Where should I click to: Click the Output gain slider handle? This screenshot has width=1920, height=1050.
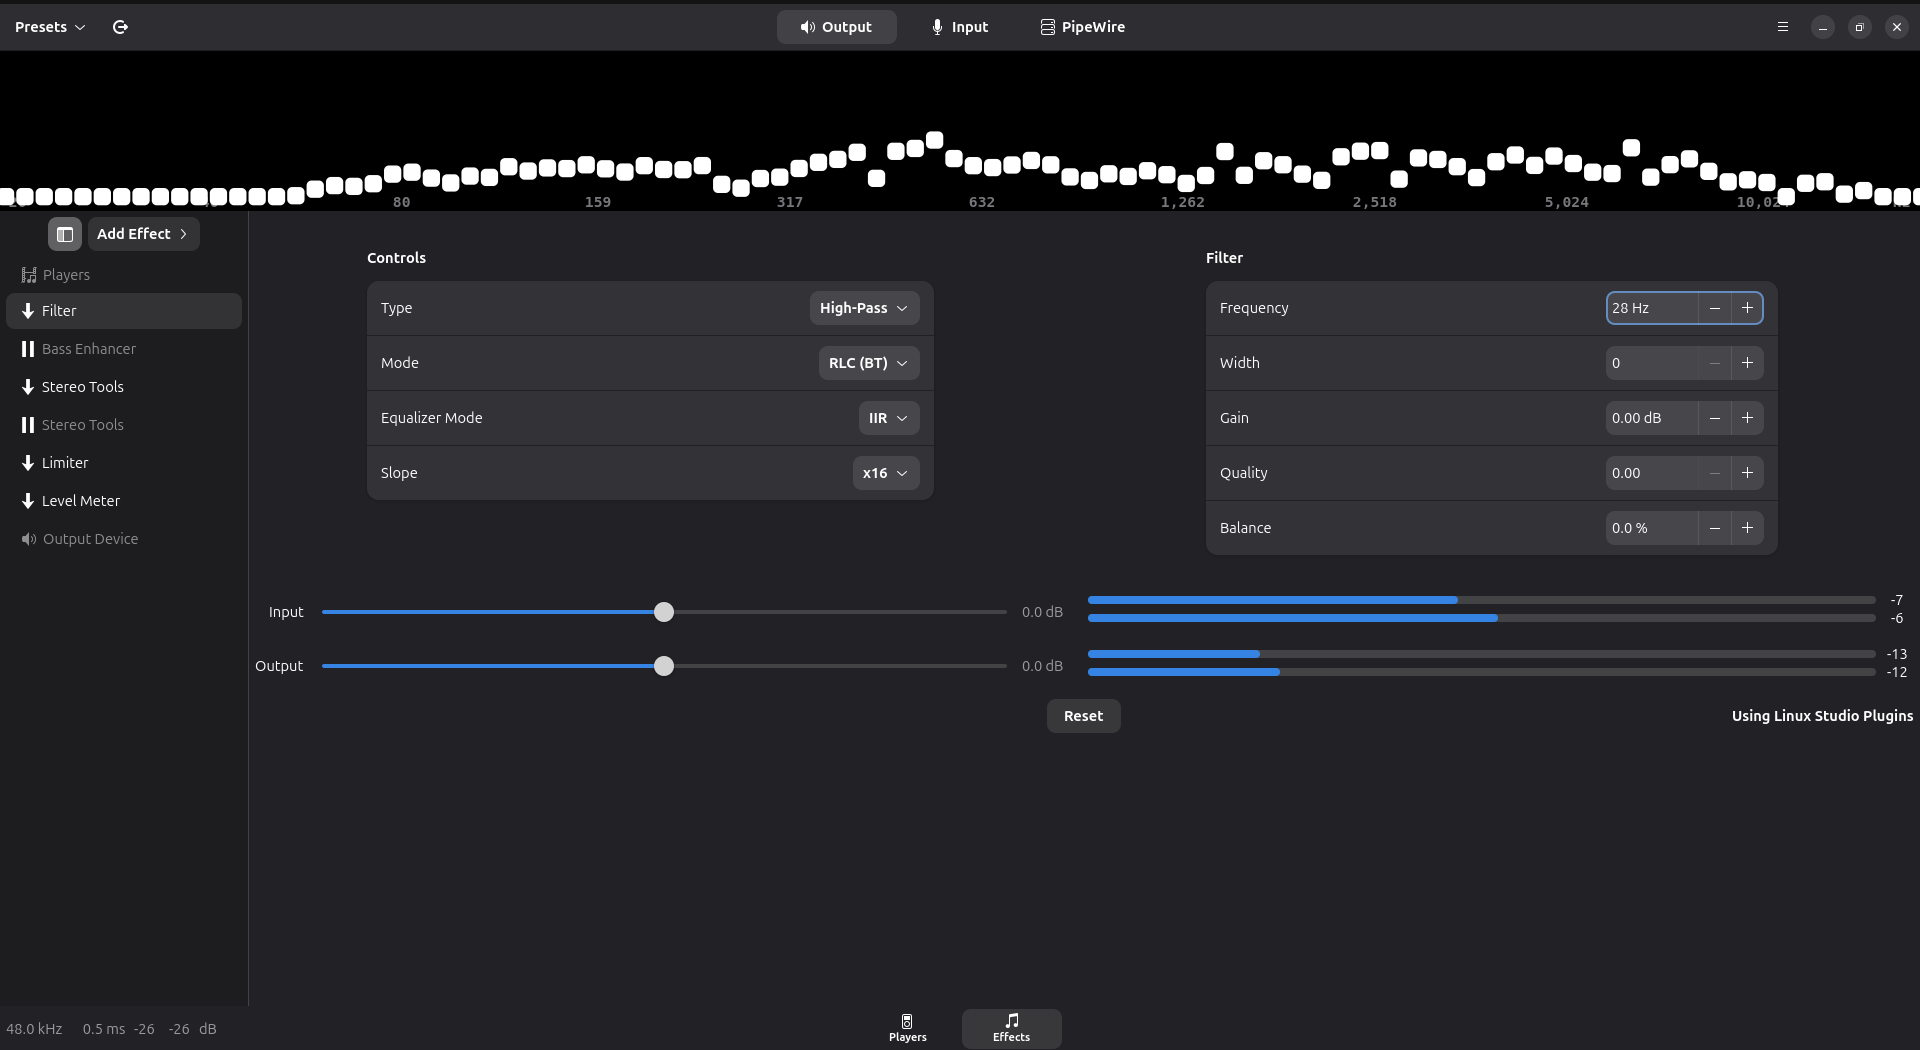pyautogui.click(x=664, y=666)
